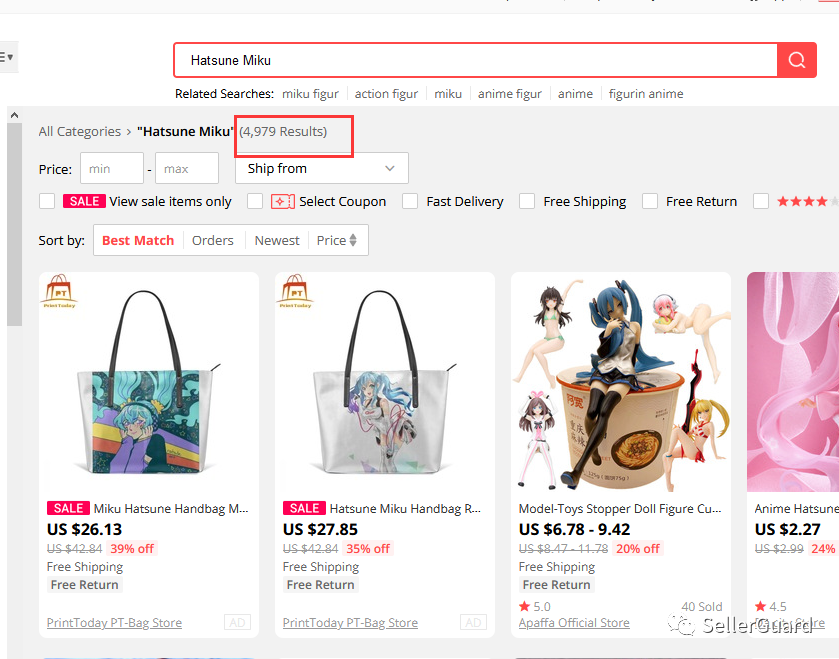Click the scroll up arrow
This screenshot has width=839, height=659.
tap(14, 115)
